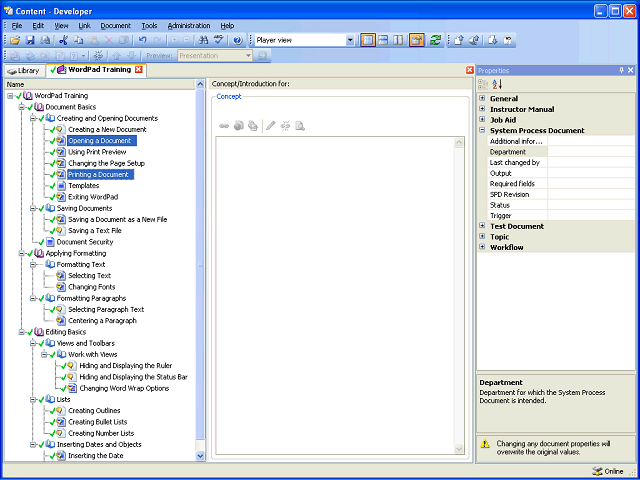Toggle the first outline layout view button
This screenshot has height=480, width=640.
tap(368, 40)
